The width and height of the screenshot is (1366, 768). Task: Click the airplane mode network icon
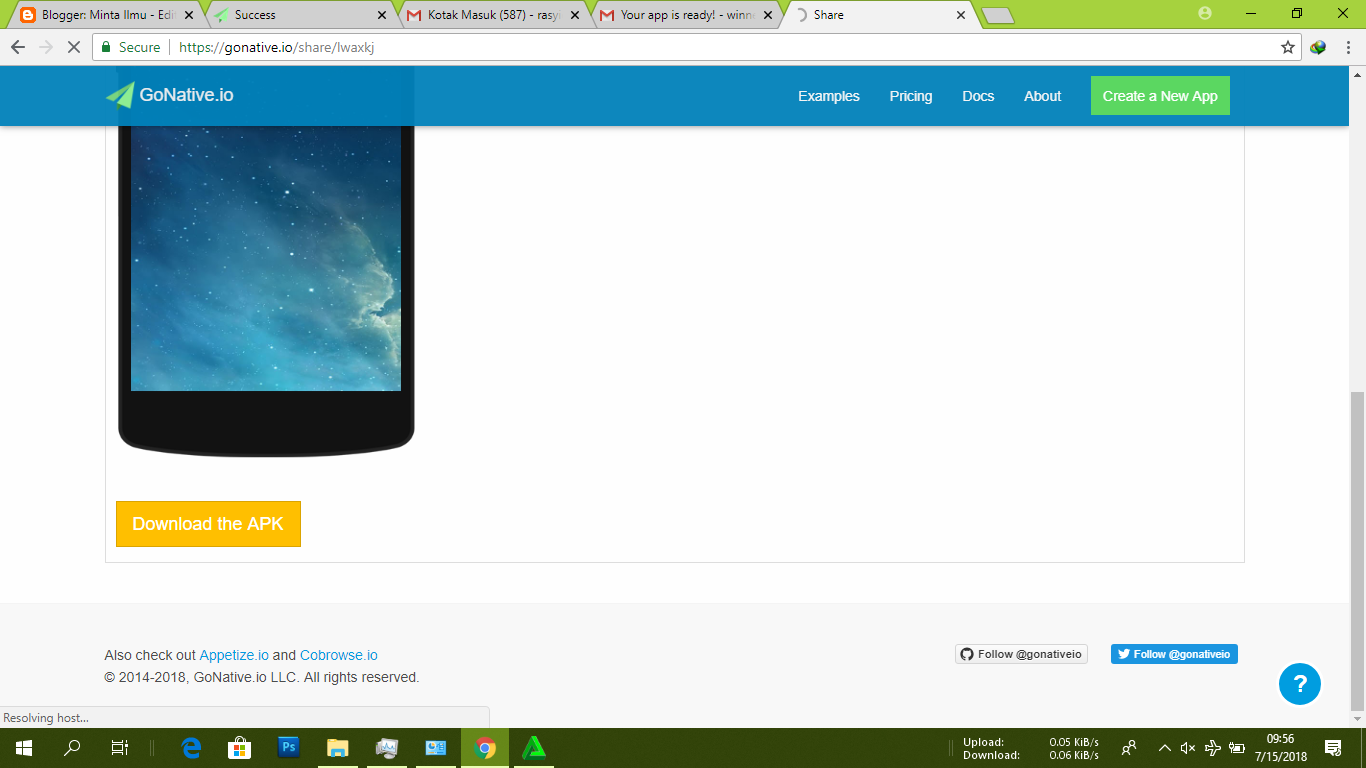click(x=1212, y=748)
